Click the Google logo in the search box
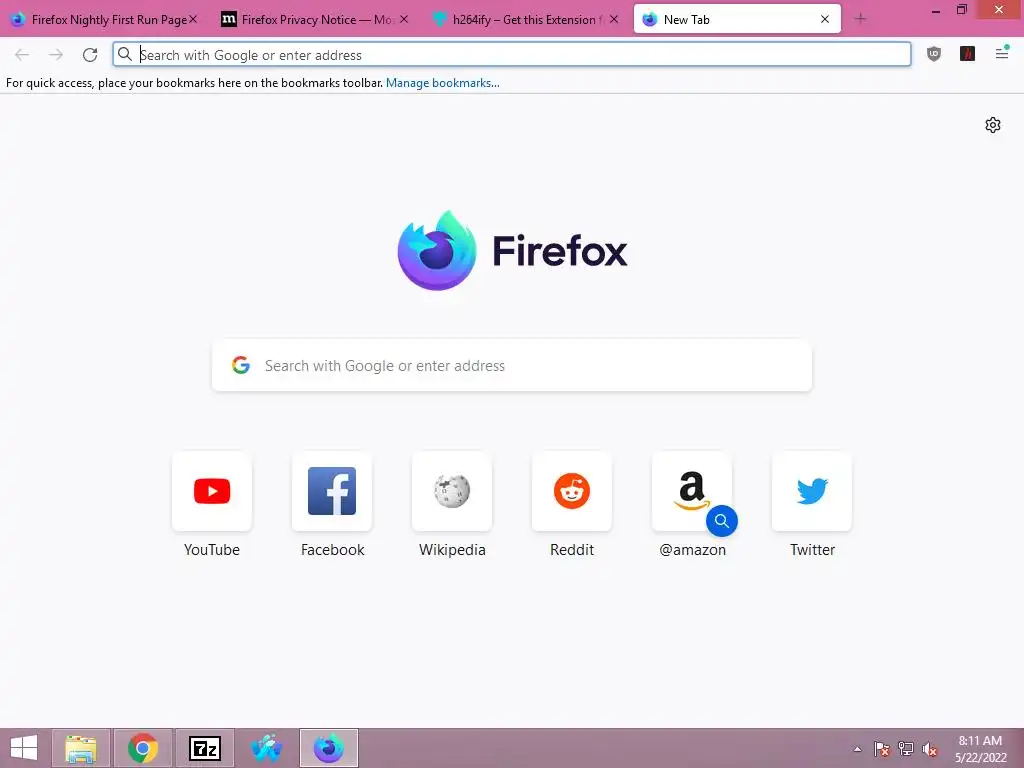 click(x=241, y=365)
